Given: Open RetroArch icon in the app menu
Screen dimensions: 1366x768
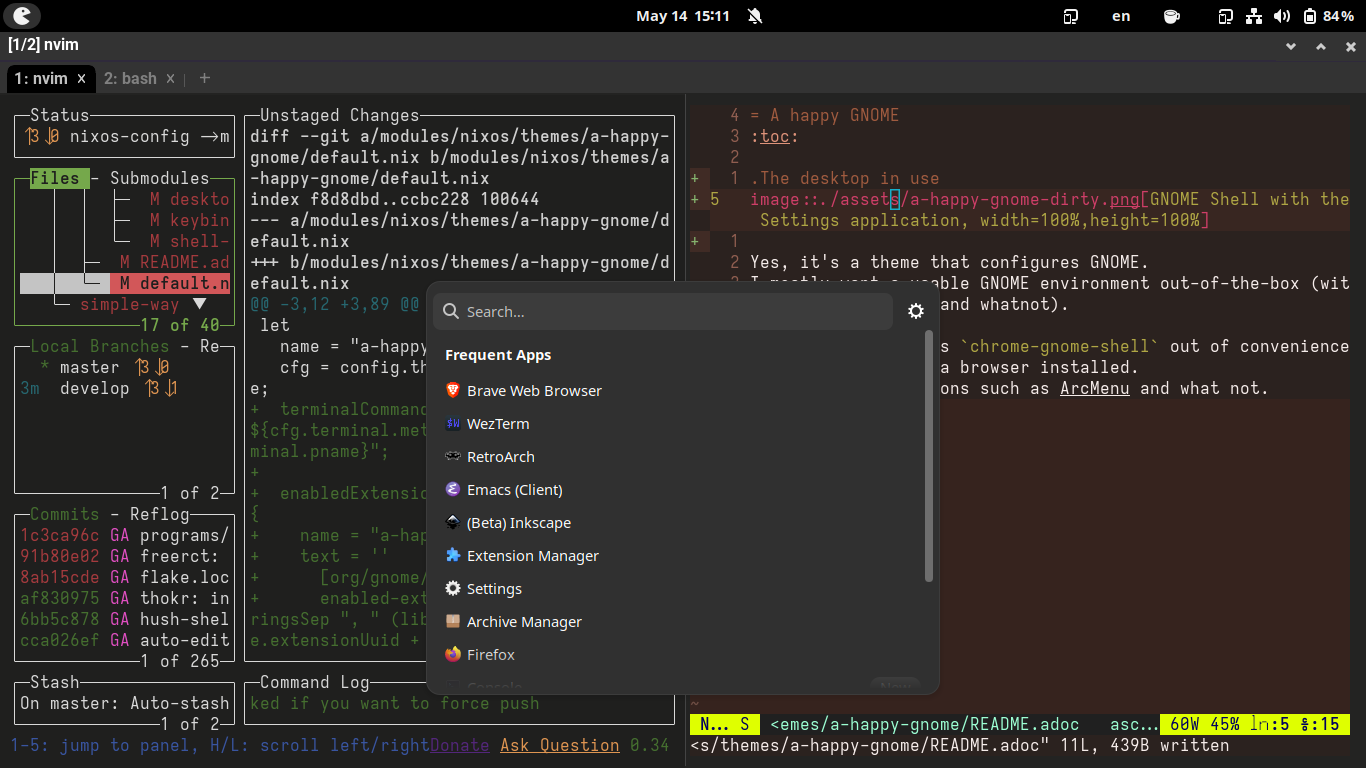Looking at the screenshot, I should (453, 456).
